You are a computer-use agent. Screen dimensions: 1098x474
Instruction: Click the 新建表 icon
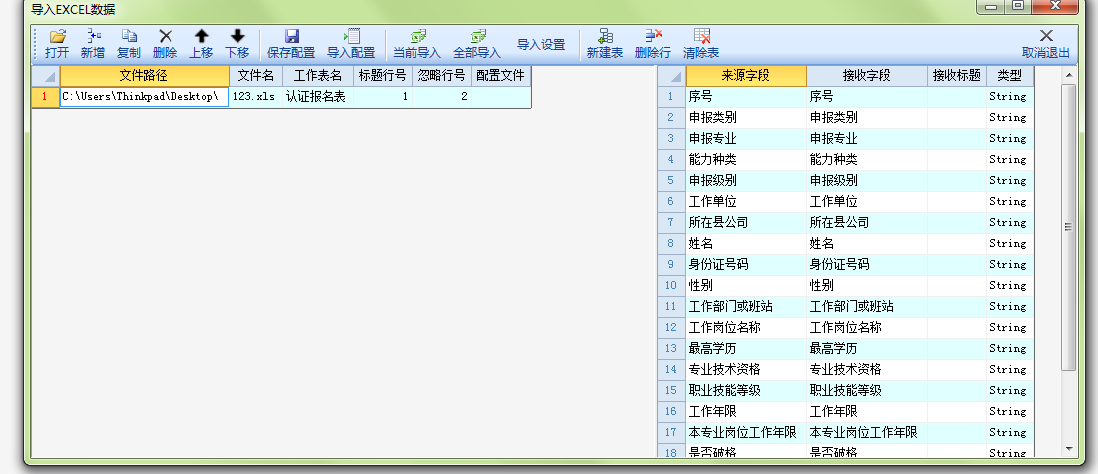[605, 36]
